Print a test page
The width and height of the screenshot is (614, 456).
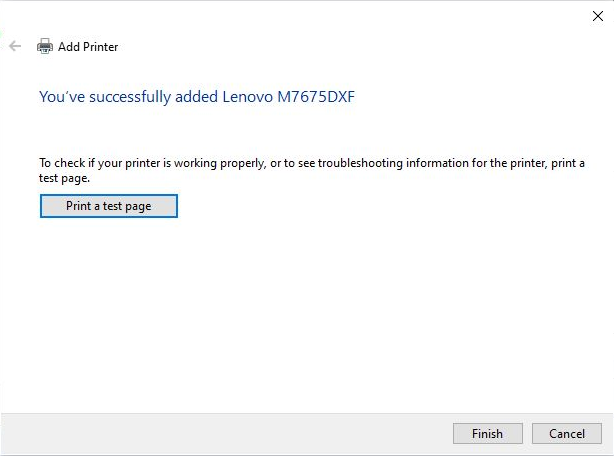click(x=109, y=206)
